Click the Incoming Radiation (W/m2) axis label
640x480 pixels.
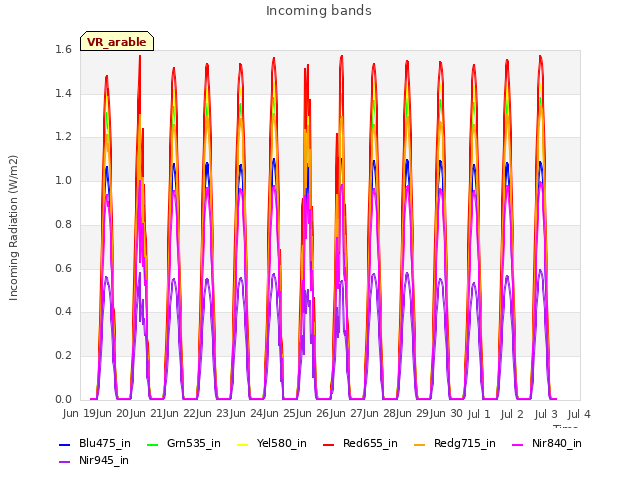[13, 228]
